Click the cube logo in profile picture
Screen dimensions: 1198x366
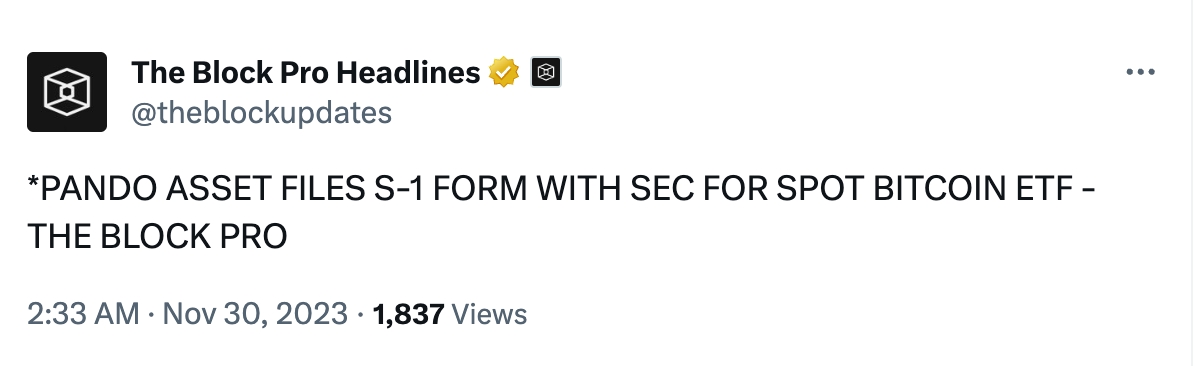(x=67, y=92)
